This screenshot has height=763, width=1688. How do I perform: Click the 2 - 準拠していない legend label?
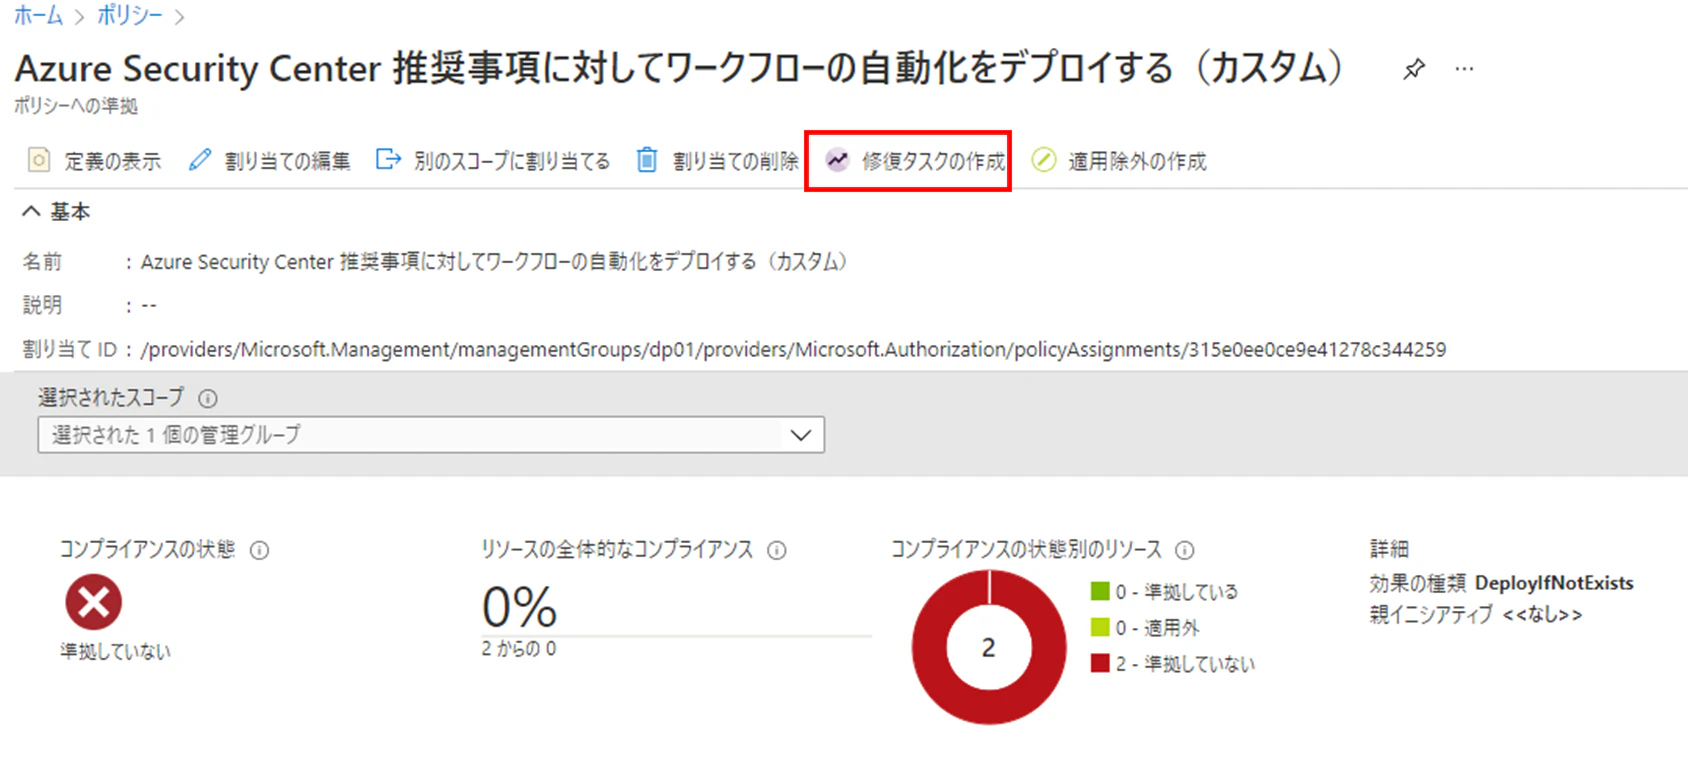pyautogui.click(x=1185, y=664)
